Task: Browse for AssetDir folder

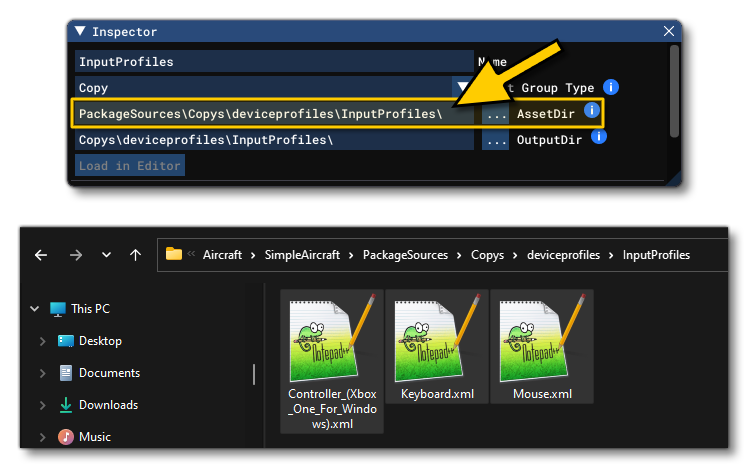Action: [x=496, y=114]
